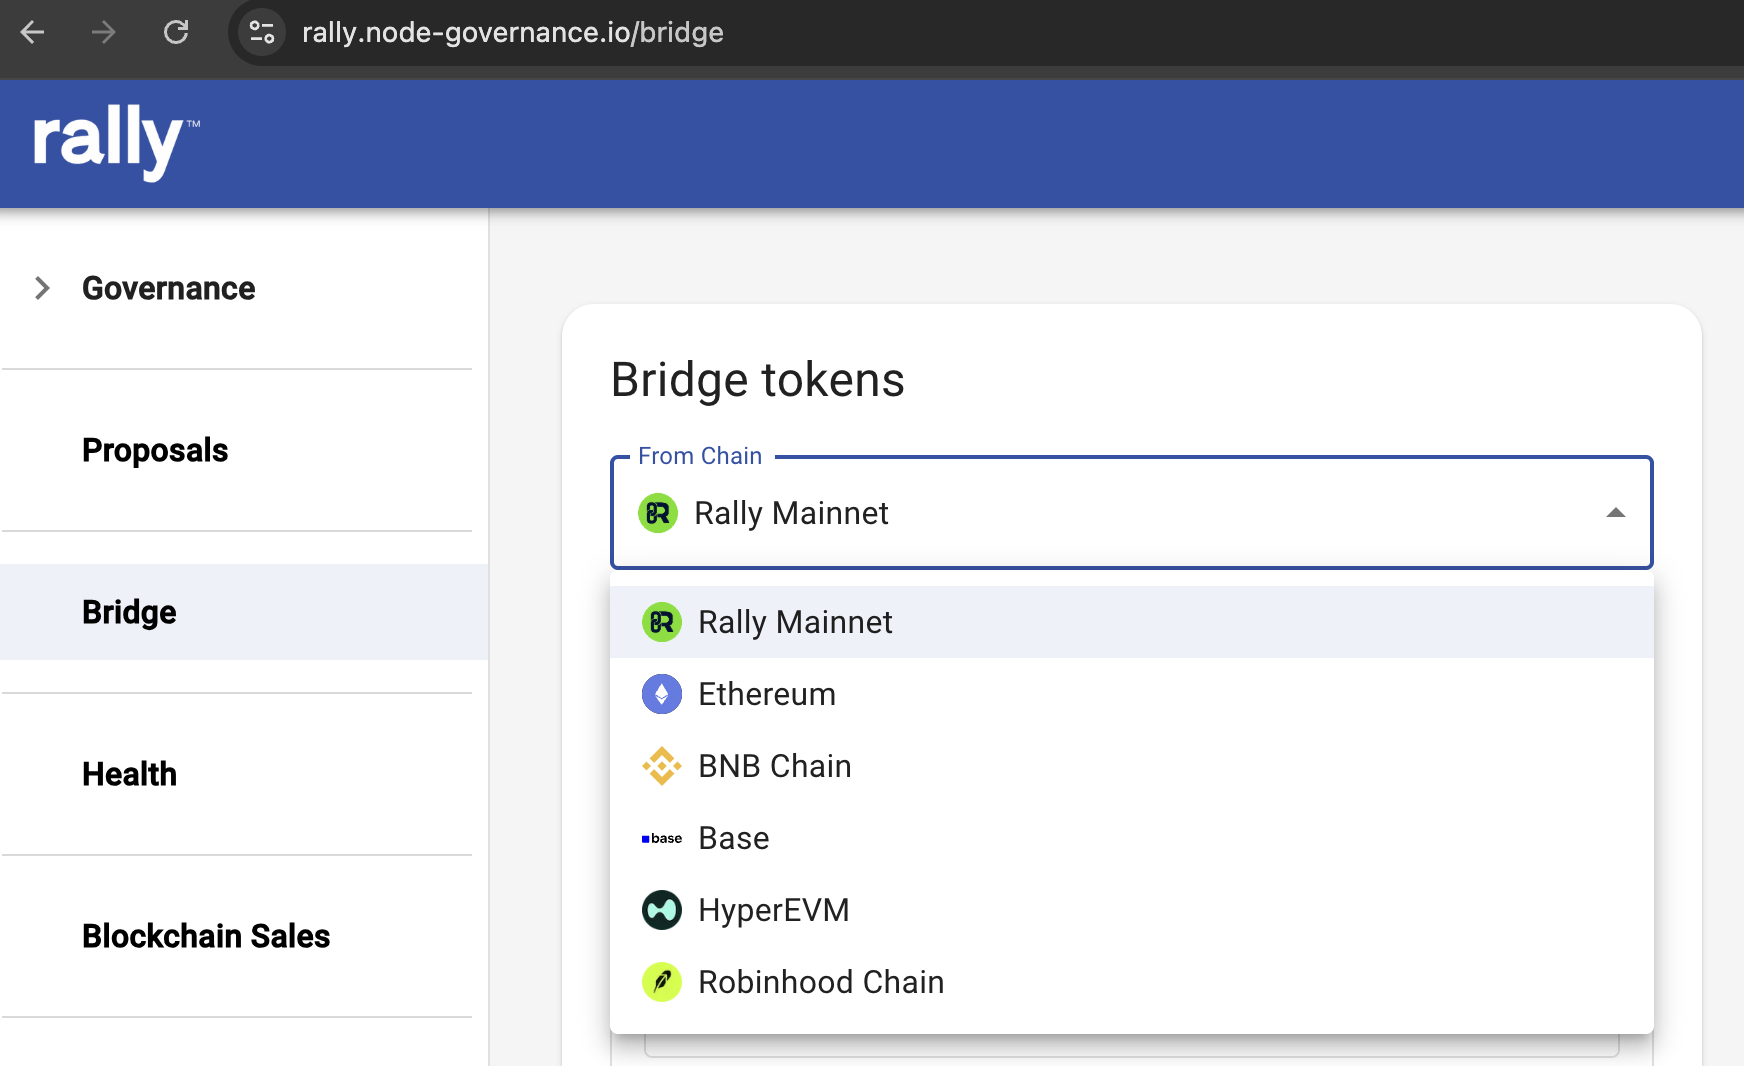1744x1066 pixels.
Task: Click the Ethereum icon in chain list
Action: (x=661, y=694)
